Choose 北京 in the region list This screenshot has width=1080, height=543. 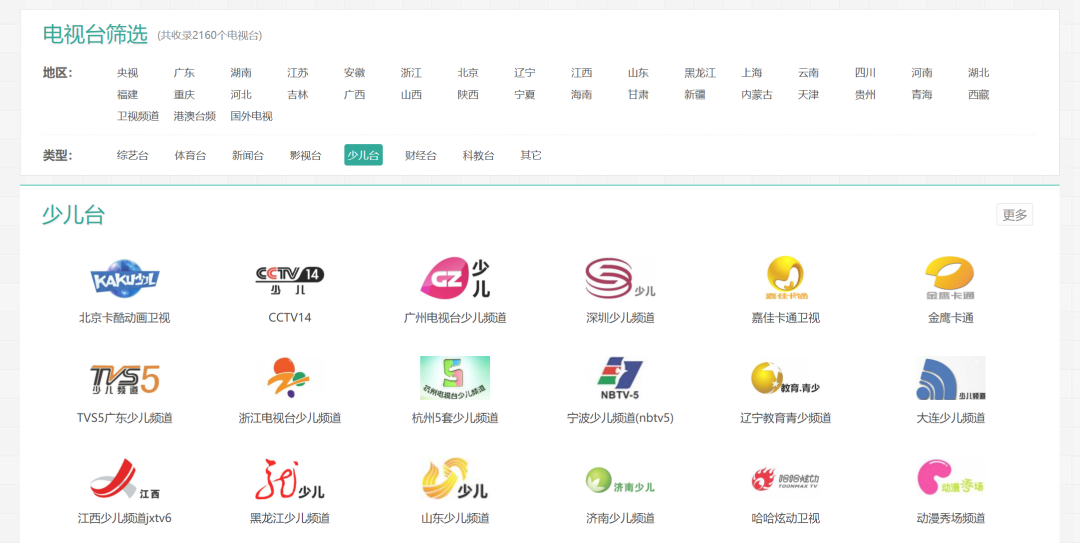click(x=468, y=73)
